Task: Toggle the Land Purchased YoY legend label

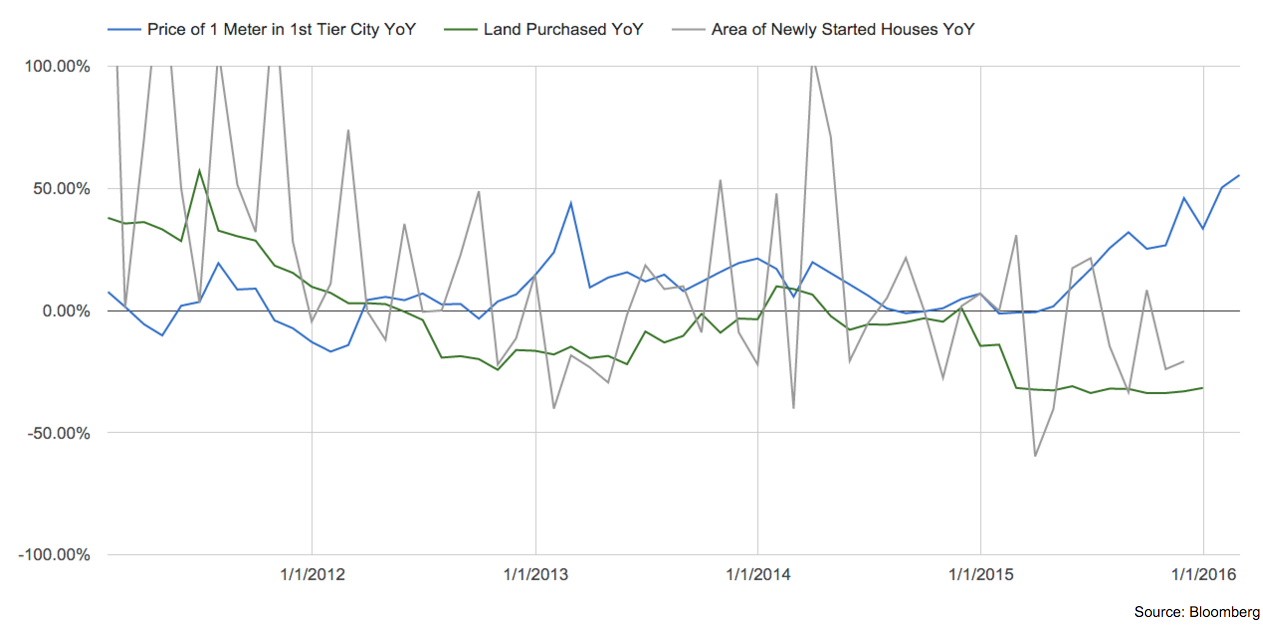Action: pos(563,29)
